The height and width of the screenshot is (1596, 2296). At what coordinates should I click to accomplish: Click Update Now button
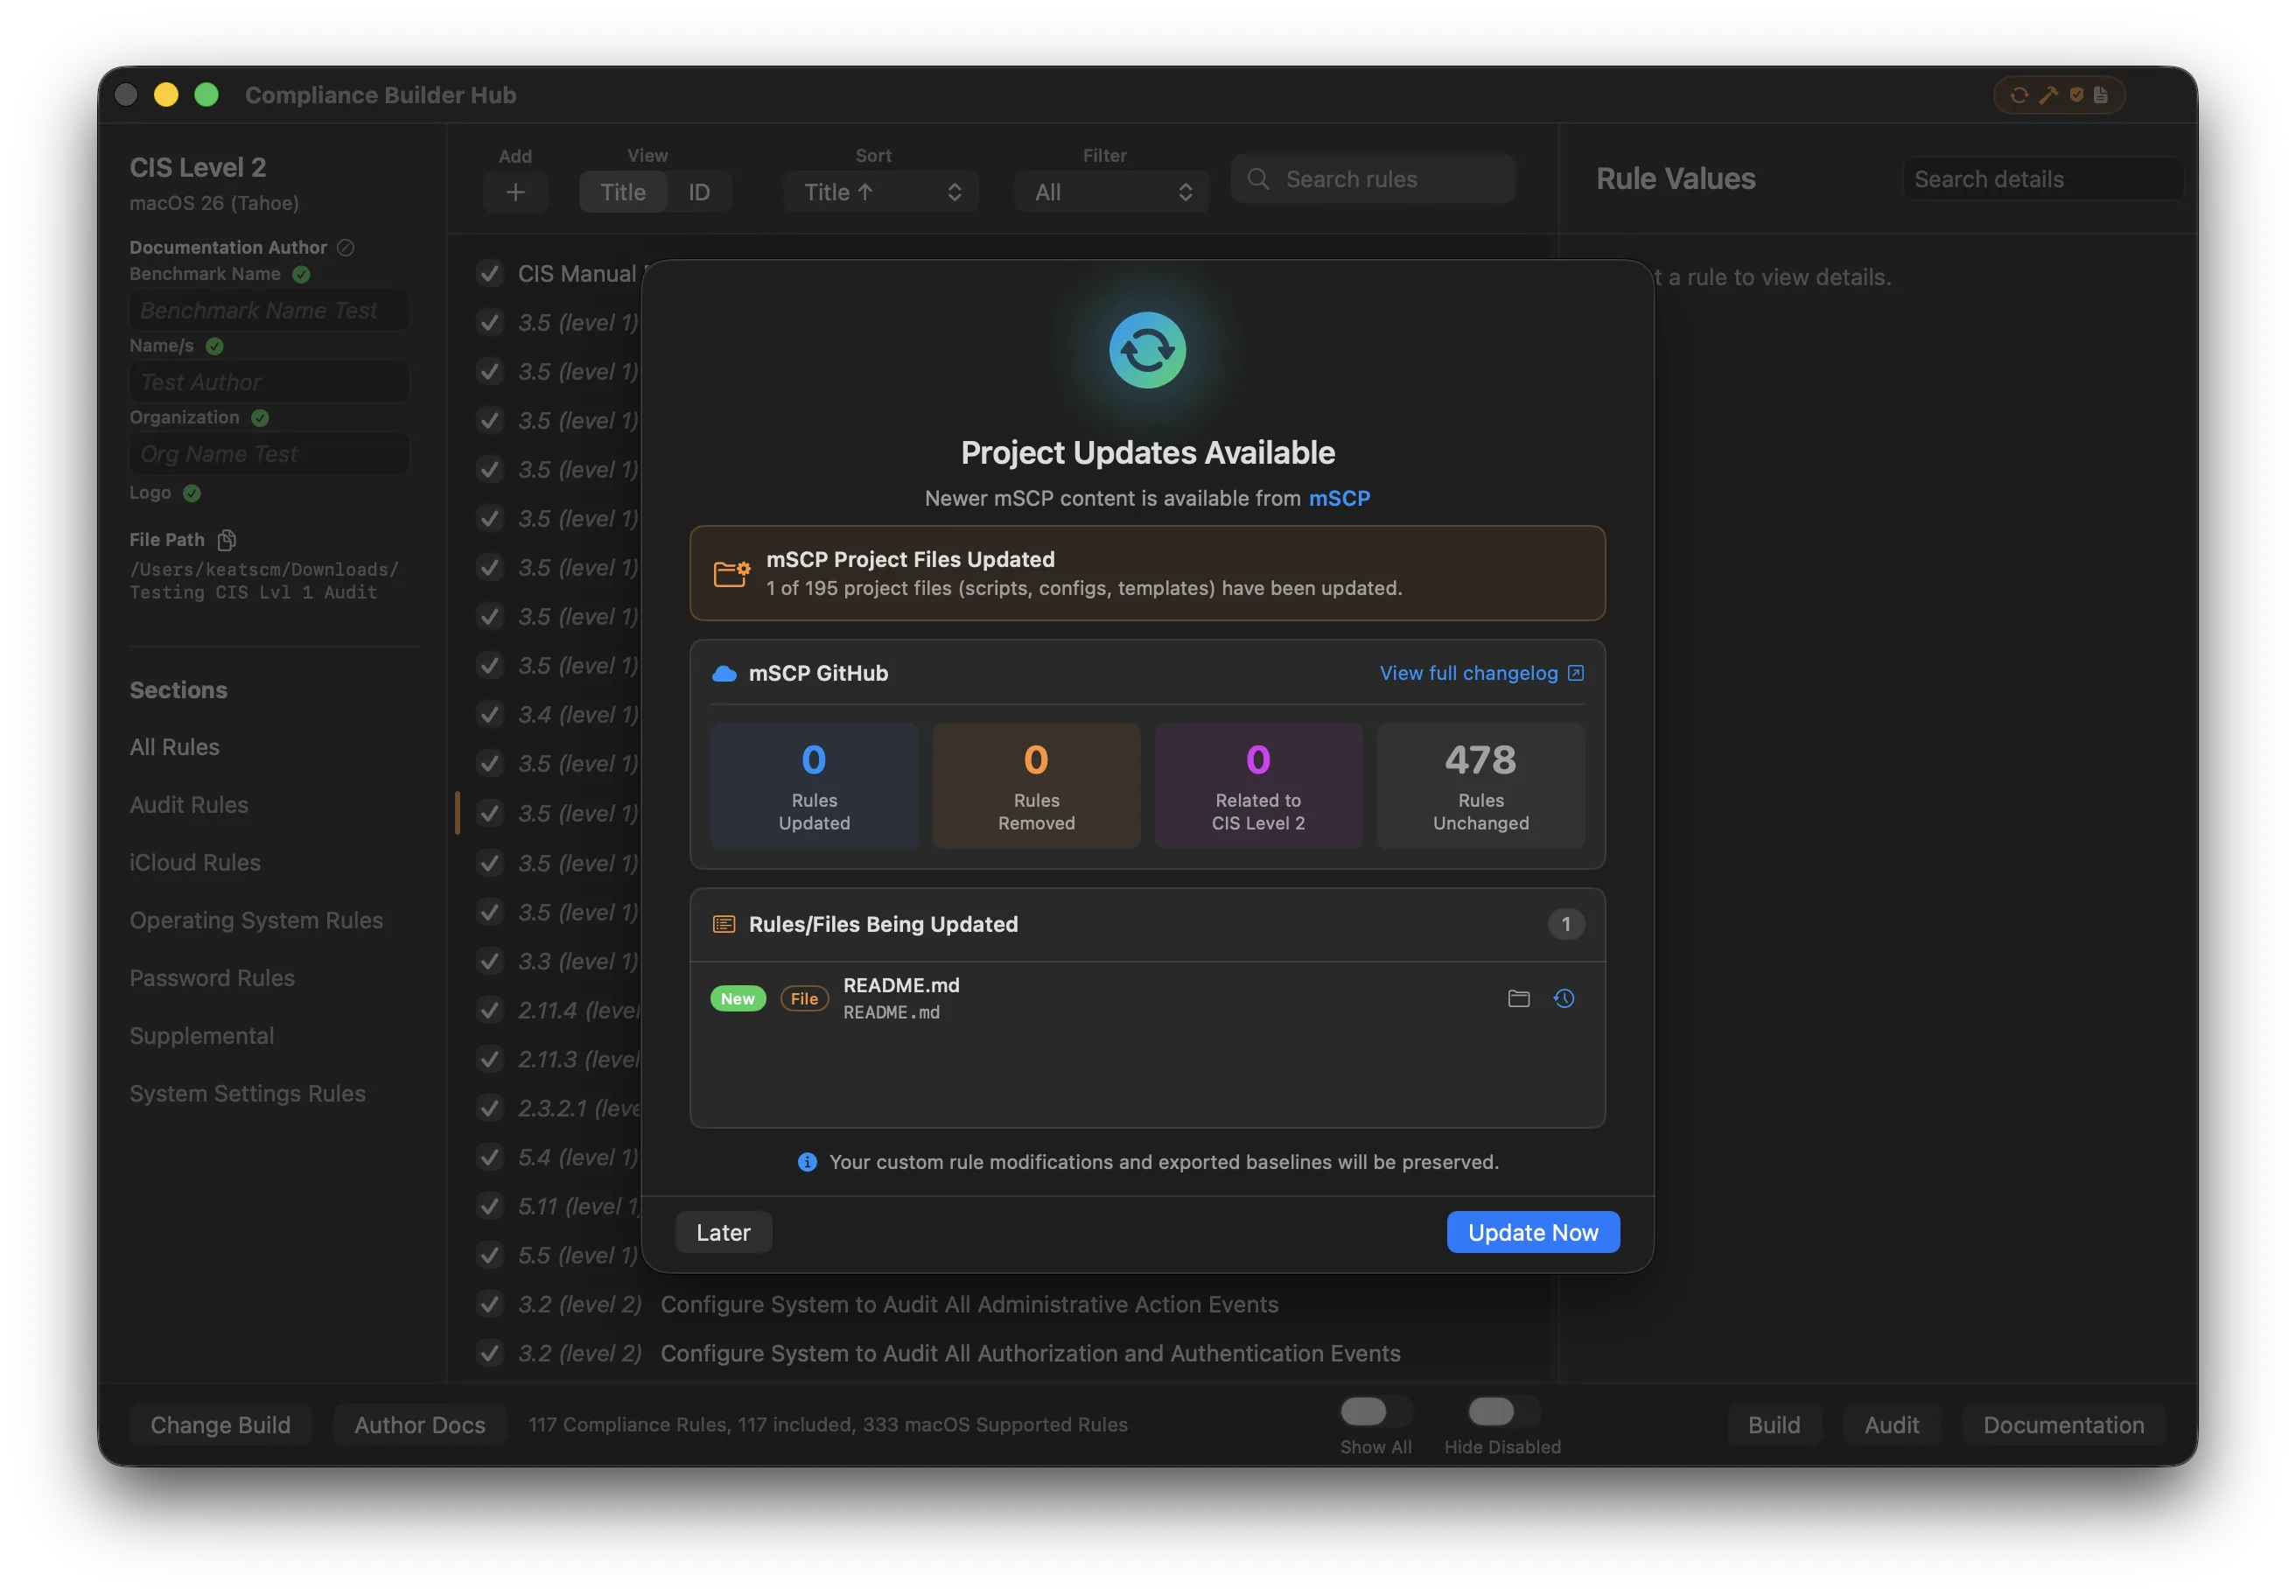click(1533, 1232)
